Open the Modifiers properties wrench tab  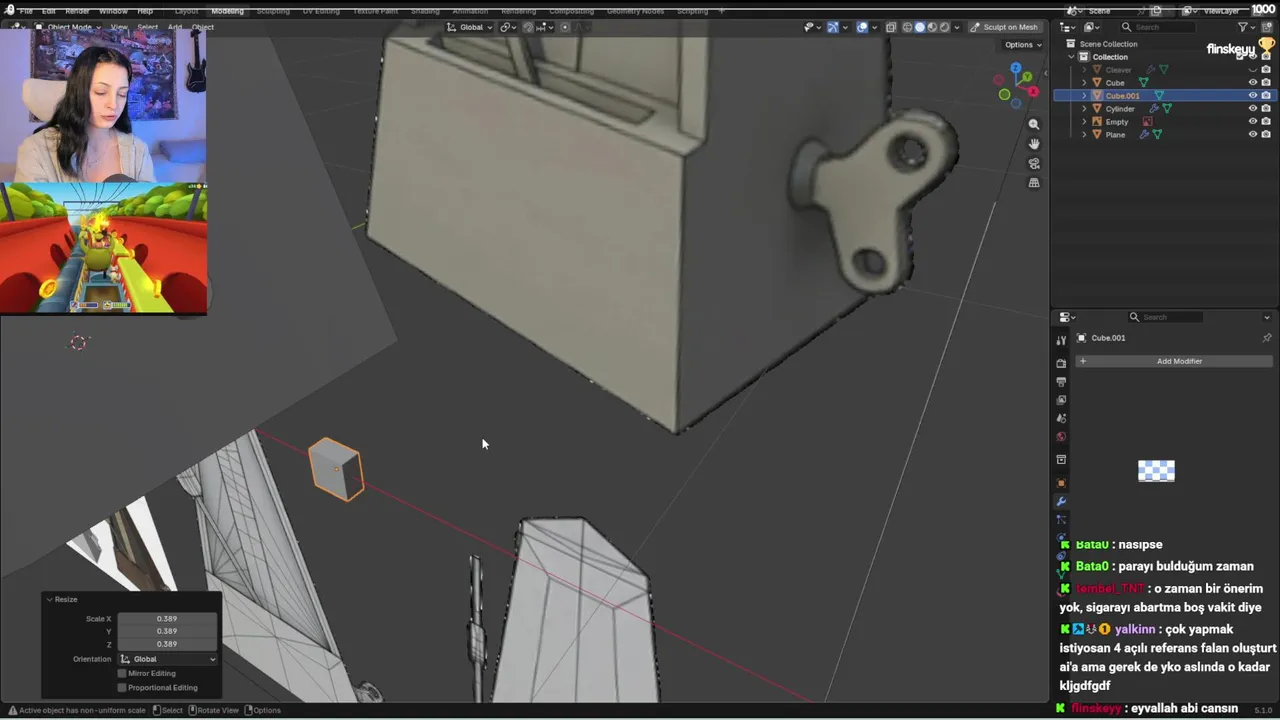(x=1061, y=501)
